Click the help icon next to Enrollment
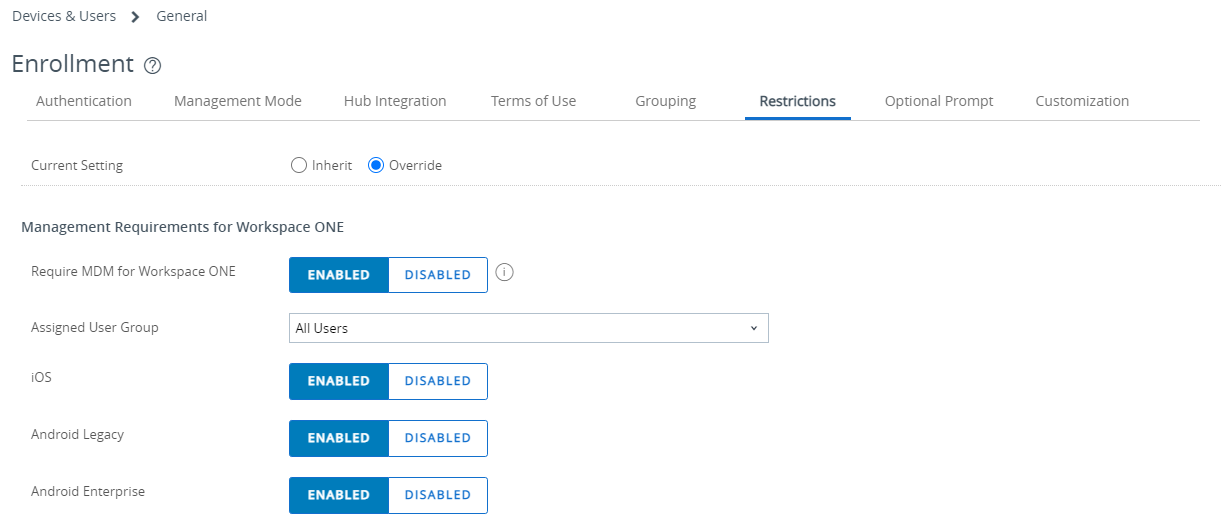 (152, 66)
